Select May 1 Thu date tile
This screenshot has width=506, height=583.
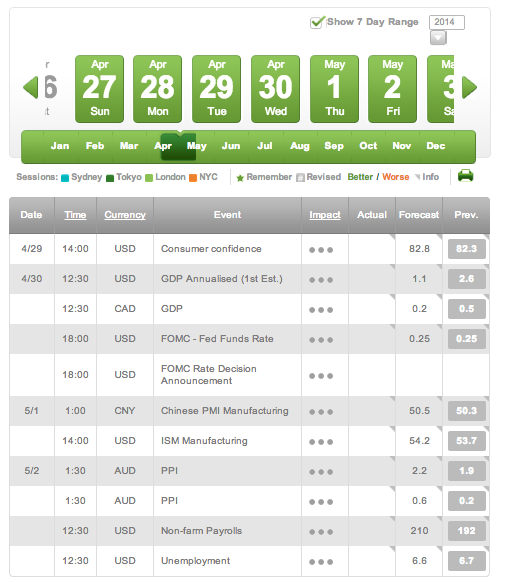click(x=334, y=89)
